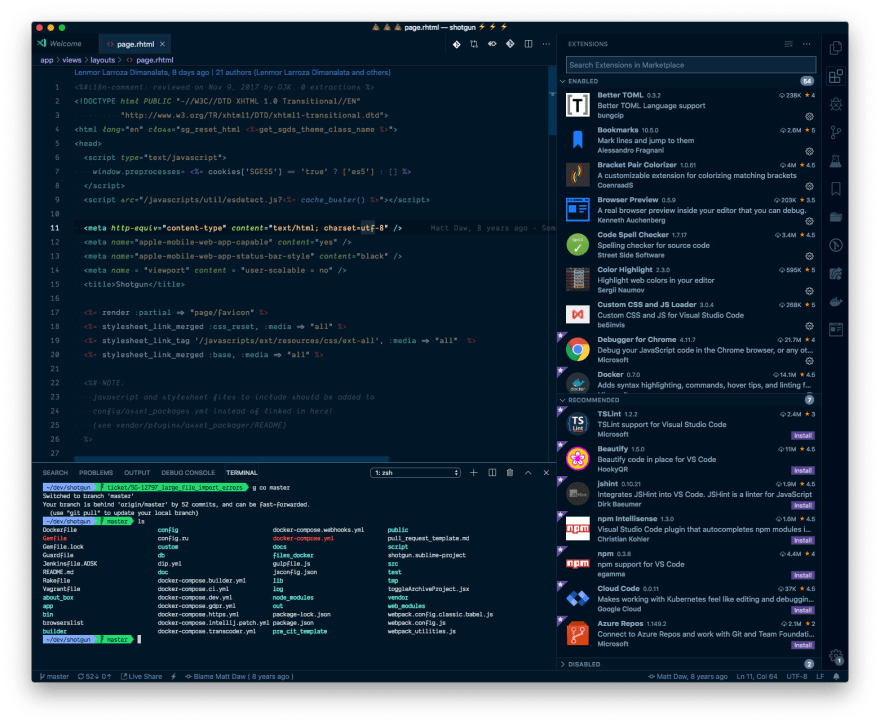This screenshot has height=724, width=880.
Task: Click the toggle file blame icon
Action: tap(492, 44)
